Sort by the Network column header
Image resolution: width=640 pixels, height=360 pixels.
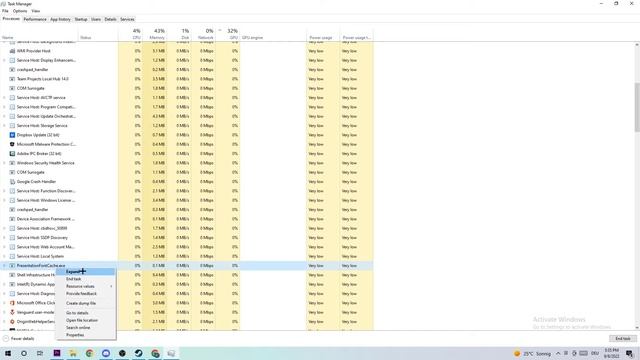[203, 34]
